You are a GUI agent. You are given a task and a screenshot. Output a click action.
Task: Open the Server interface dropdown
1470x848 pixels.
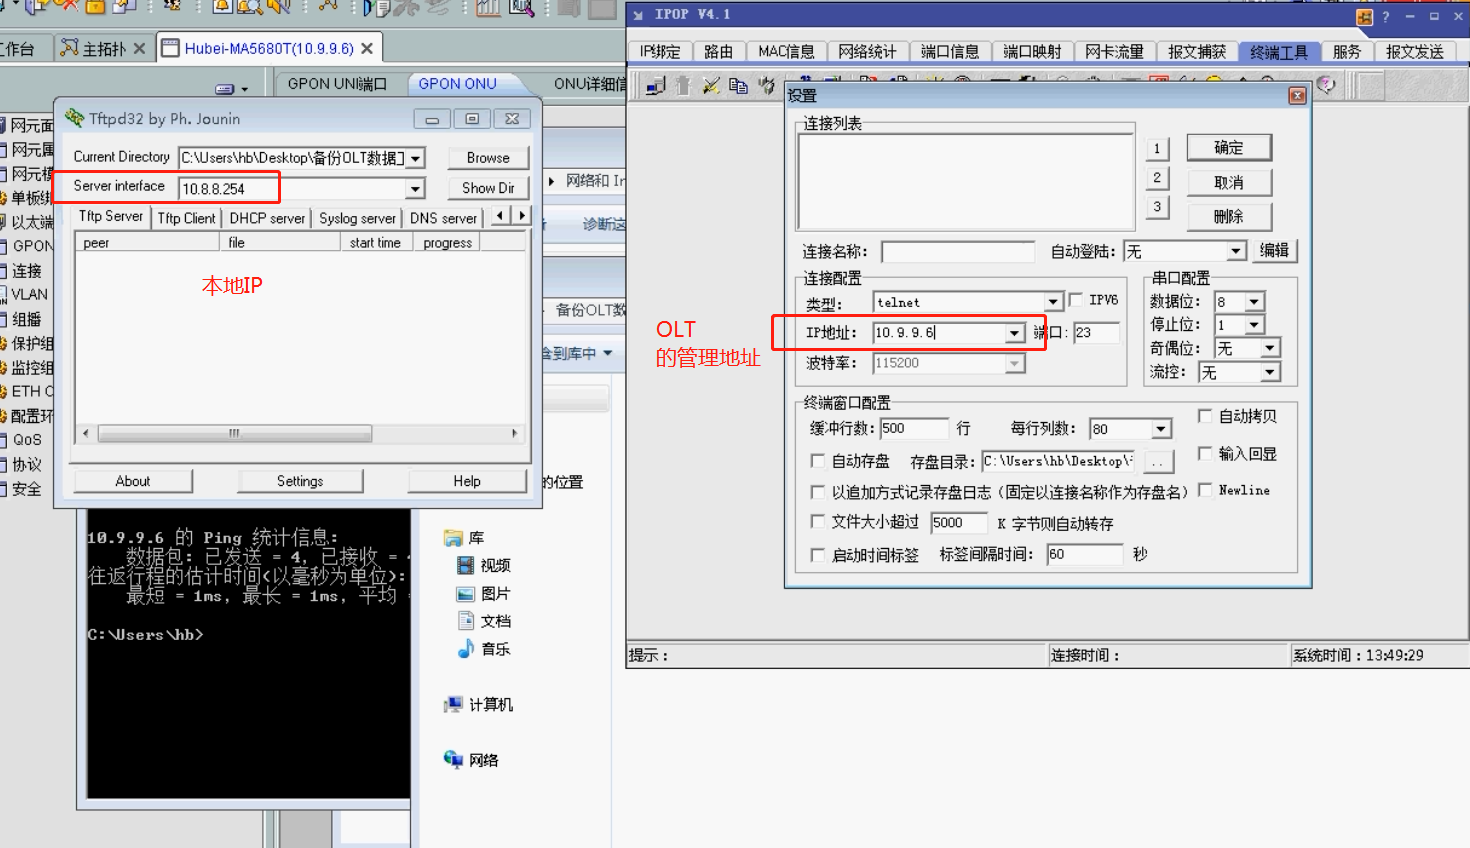tap(415, 189)
